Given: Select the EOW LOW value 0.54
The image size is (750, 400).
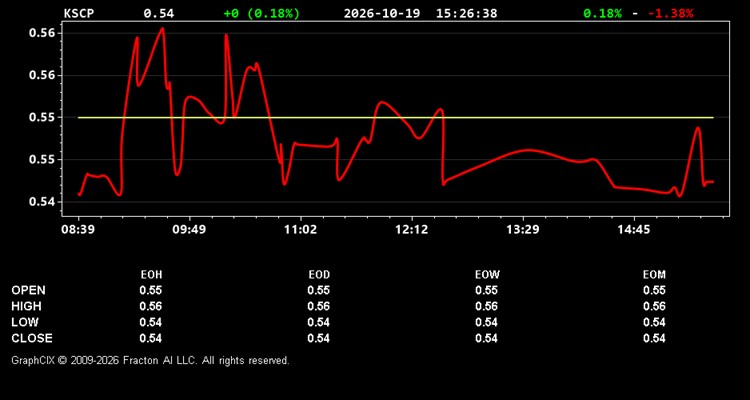Looking at the screenshot, I should [x=486, y=322].
